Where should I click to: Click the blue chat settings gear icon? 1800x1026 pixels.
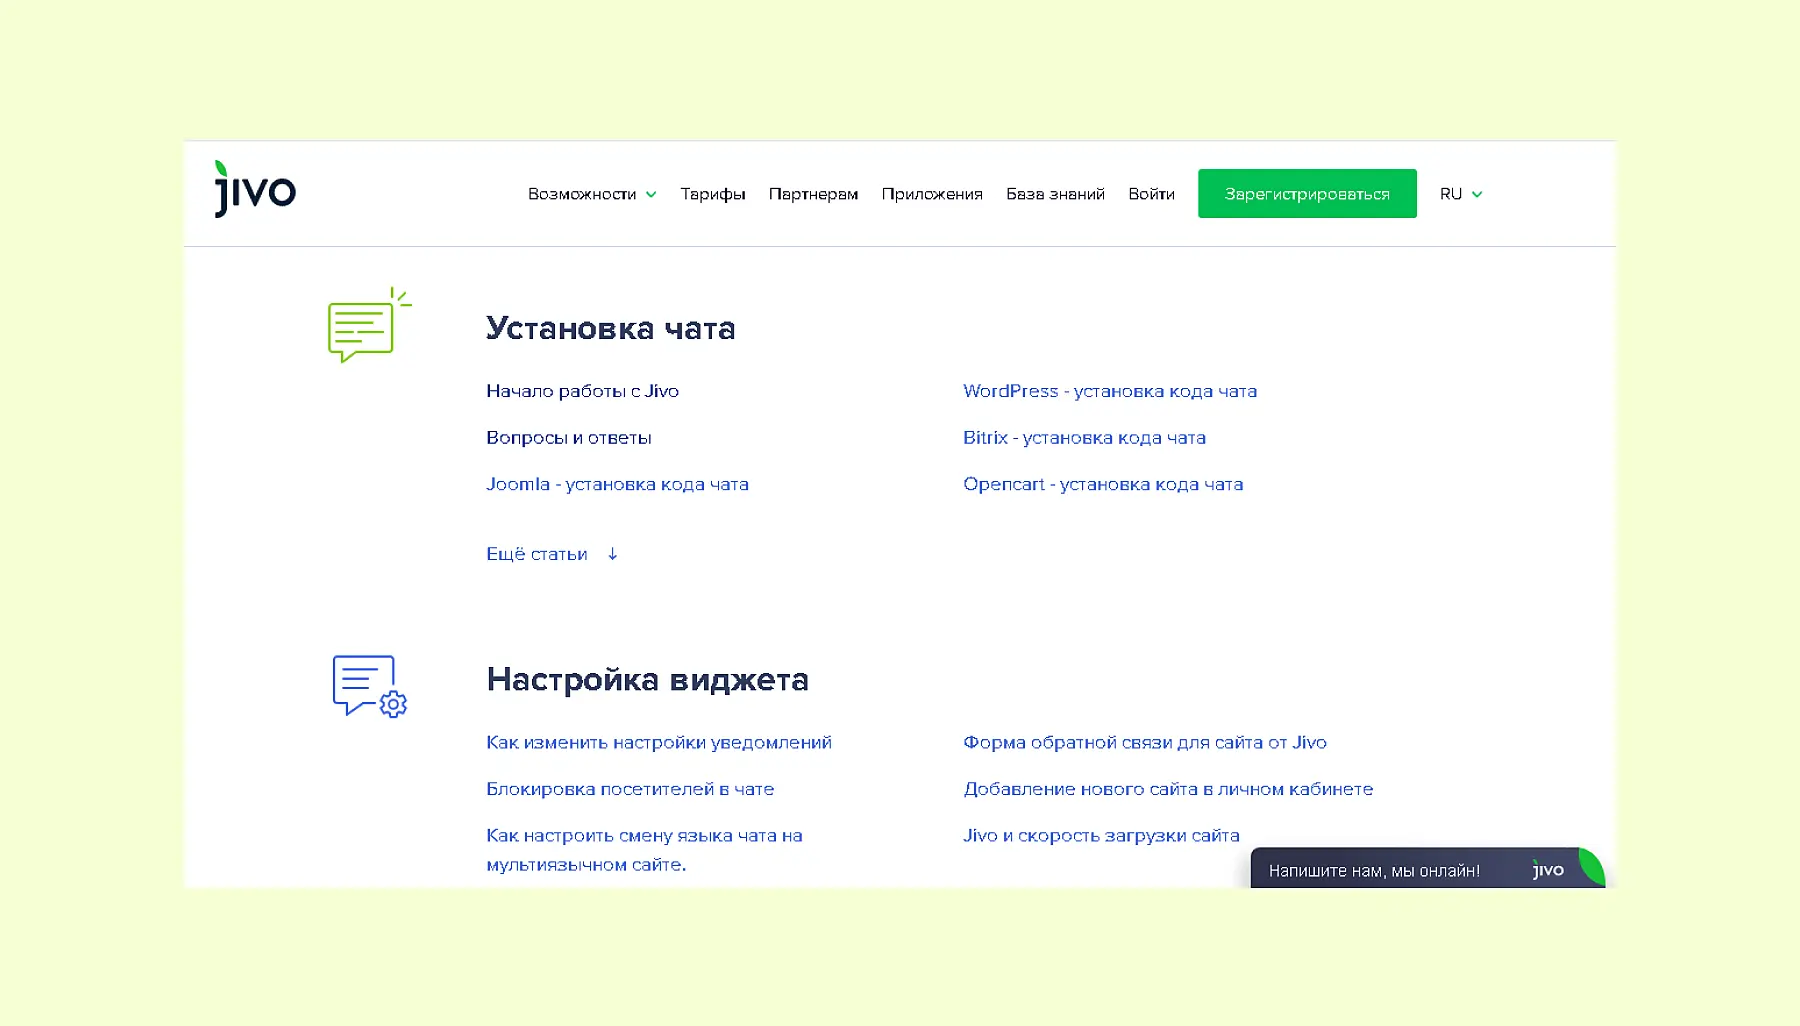[x=369, y=686]
